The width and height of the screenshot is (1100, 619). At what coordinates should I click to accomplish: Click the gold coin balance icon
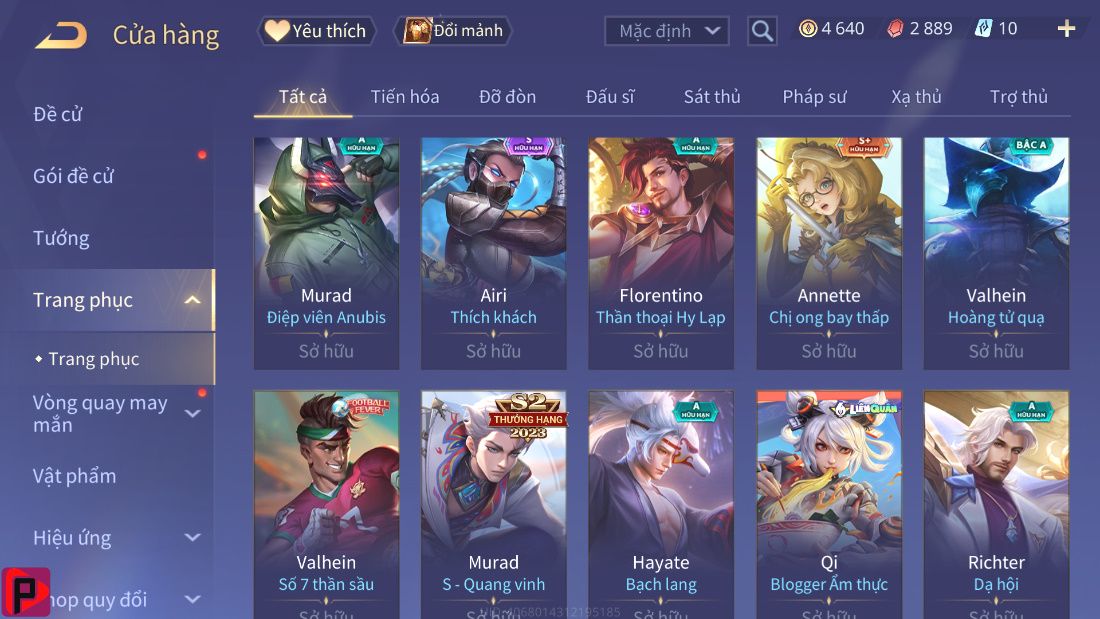pos(808,29)
